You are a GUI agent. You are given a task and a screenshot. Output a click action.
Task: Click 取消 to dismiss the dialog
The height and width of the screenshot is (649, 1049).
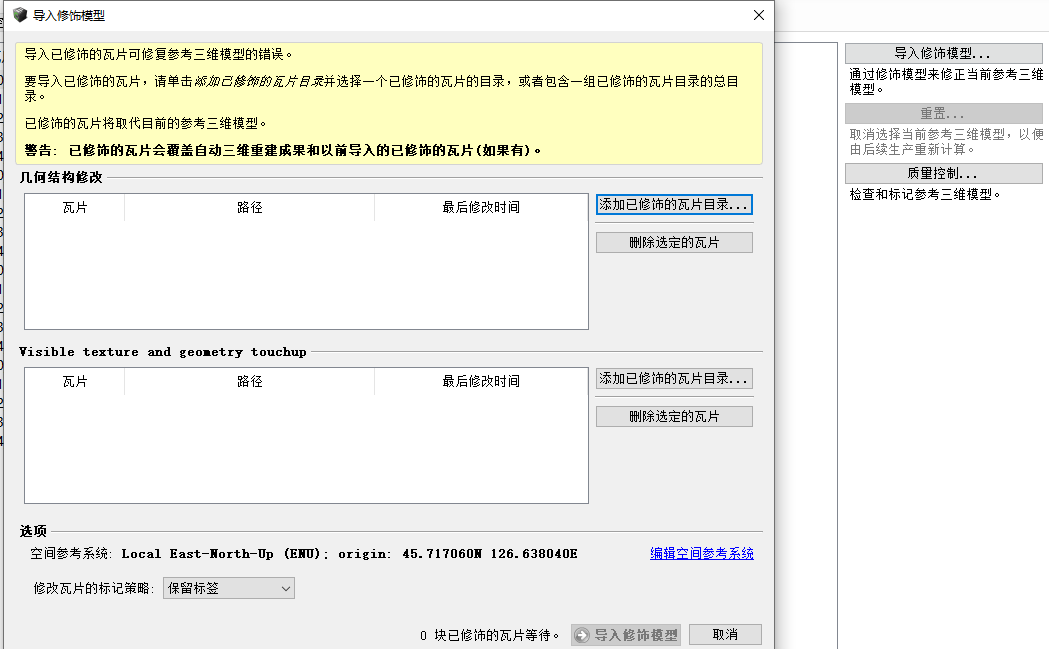pyautogui.click(x=724, y=633)
